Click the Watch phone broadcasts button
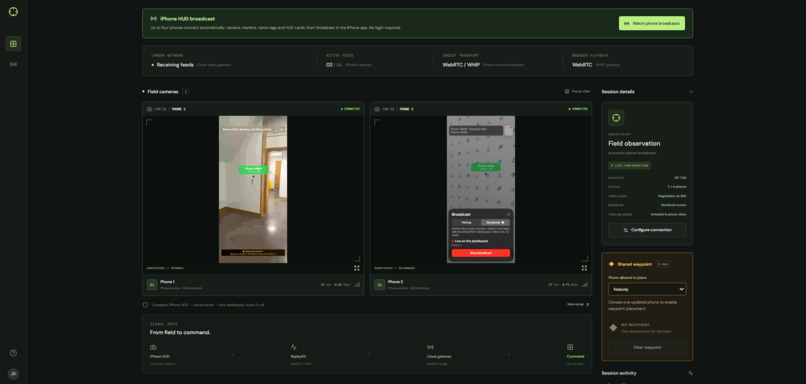The height and width of the screenshot is (384, 806). [x=651, y=23]
